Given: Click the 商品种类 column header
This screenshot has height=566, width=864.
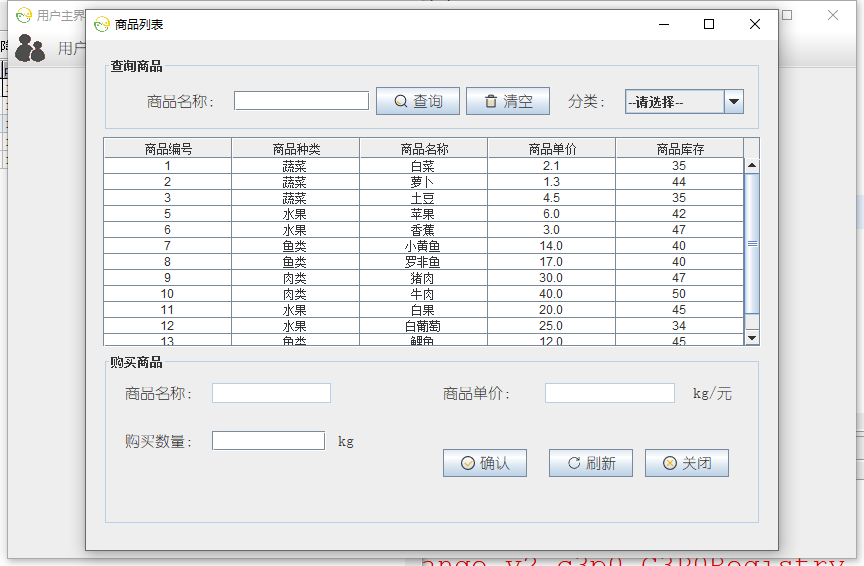Looking at the screenshot, I should click(296, 149).
